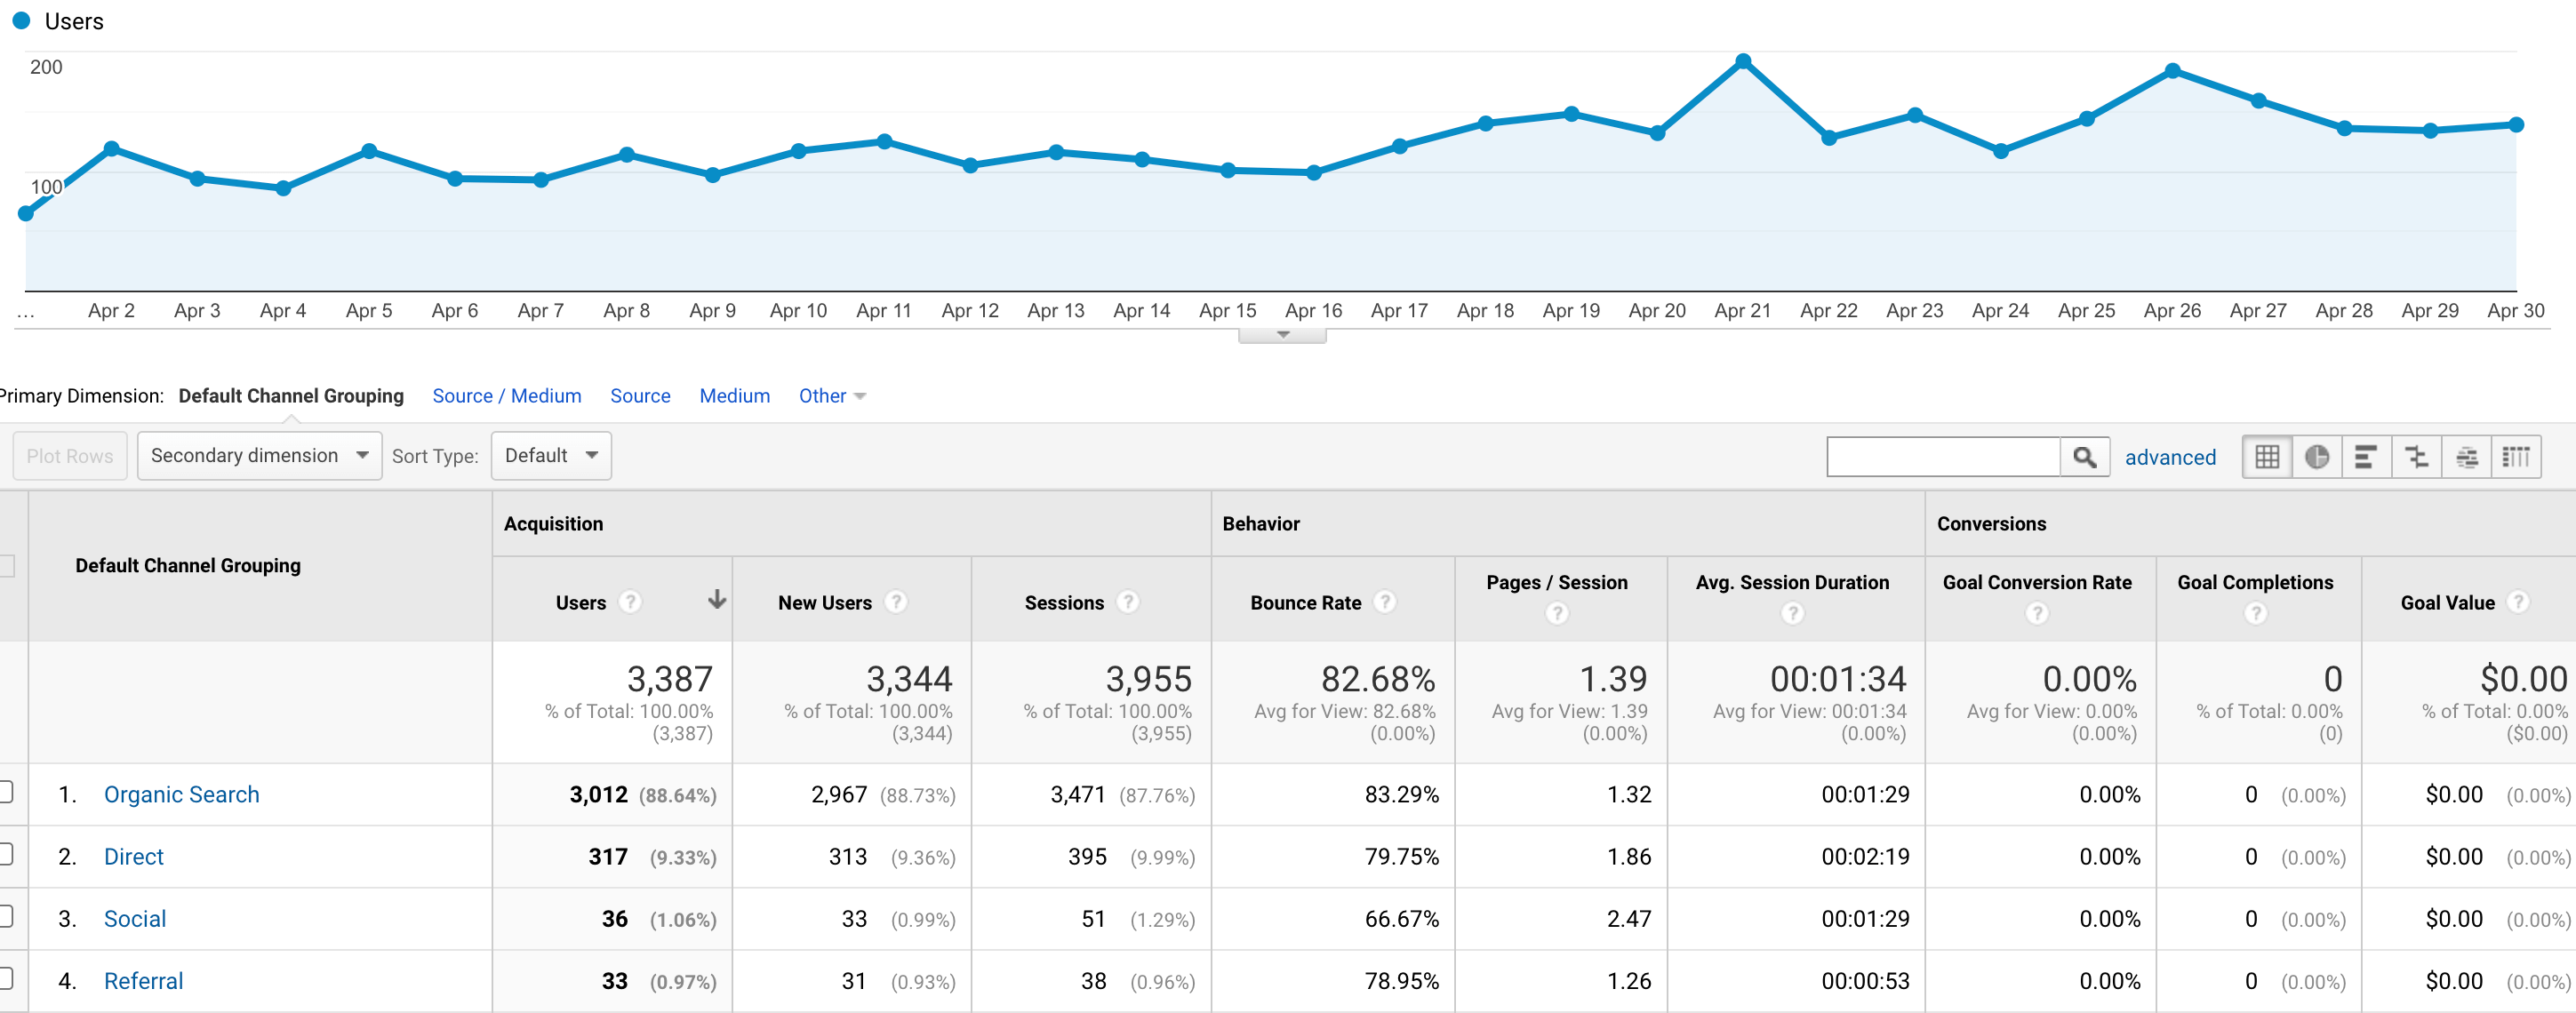Sort by the New Users column header
Viewport: 2576px width, 1013px height.
point(825,603)
